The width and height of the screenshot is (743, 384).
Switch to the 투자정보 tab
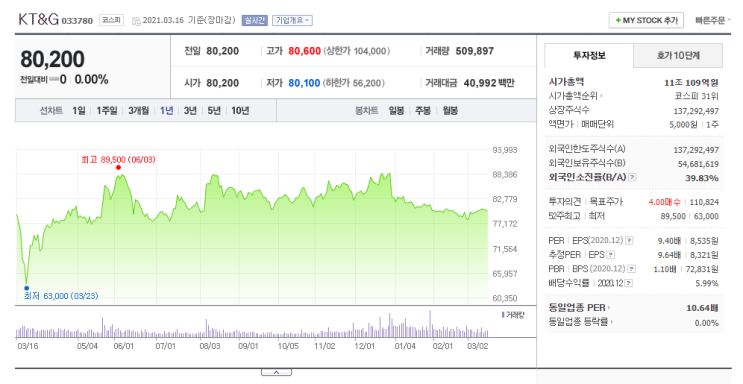coord(589,55)
